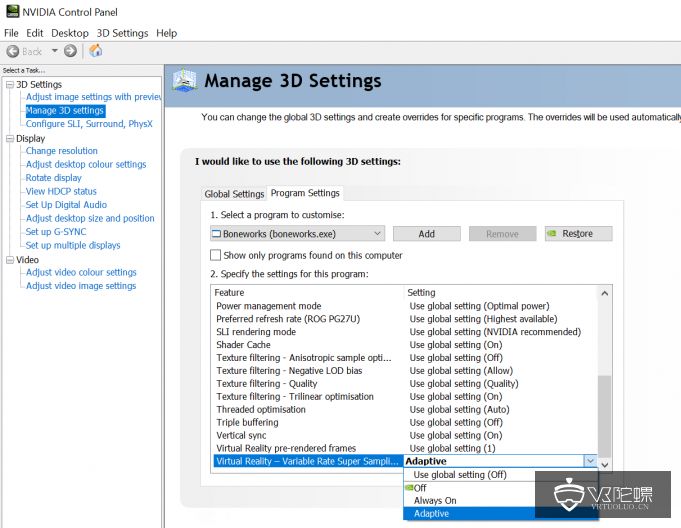Select the Program Settings tab
This screenshot has height=528, width=681.
click(305, 193)
